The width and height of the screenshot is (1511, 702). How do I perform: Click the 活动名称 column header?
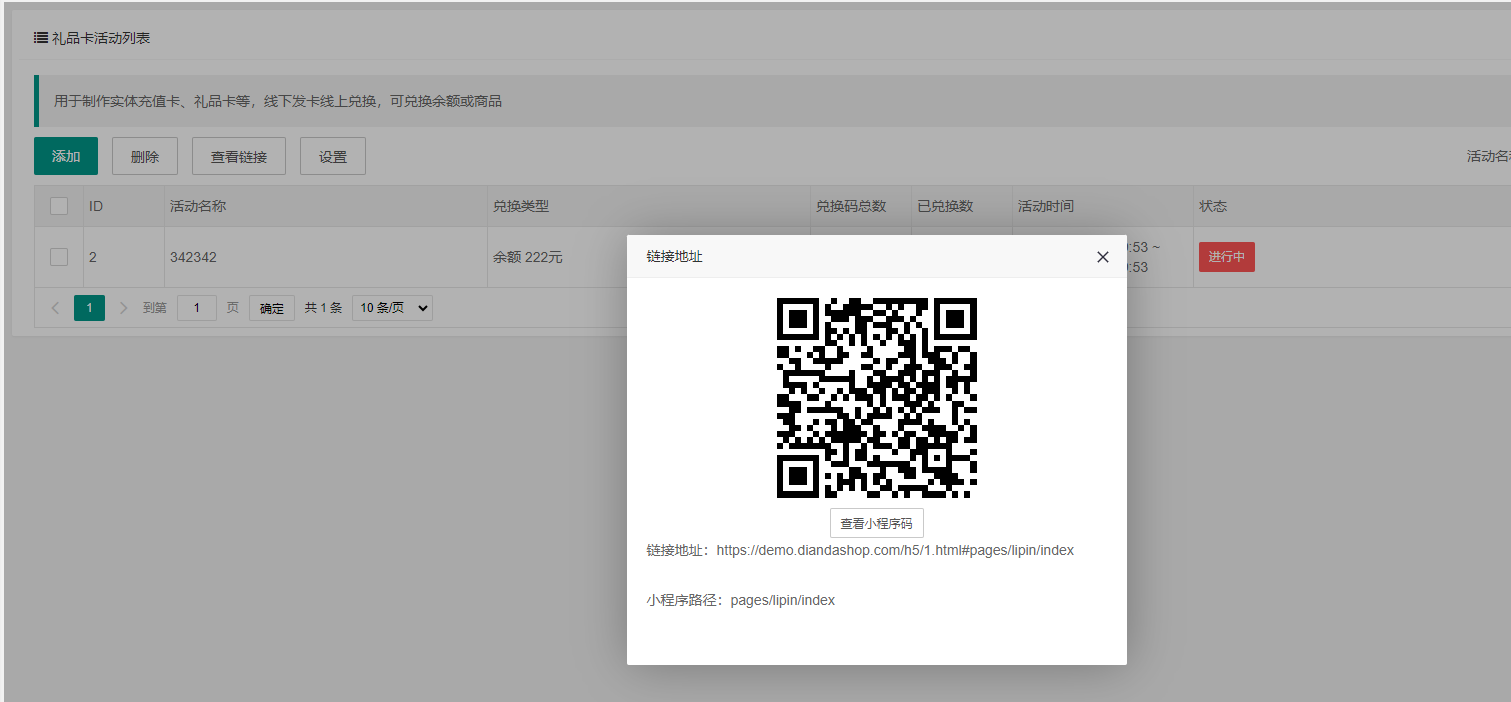click(198, 206)
